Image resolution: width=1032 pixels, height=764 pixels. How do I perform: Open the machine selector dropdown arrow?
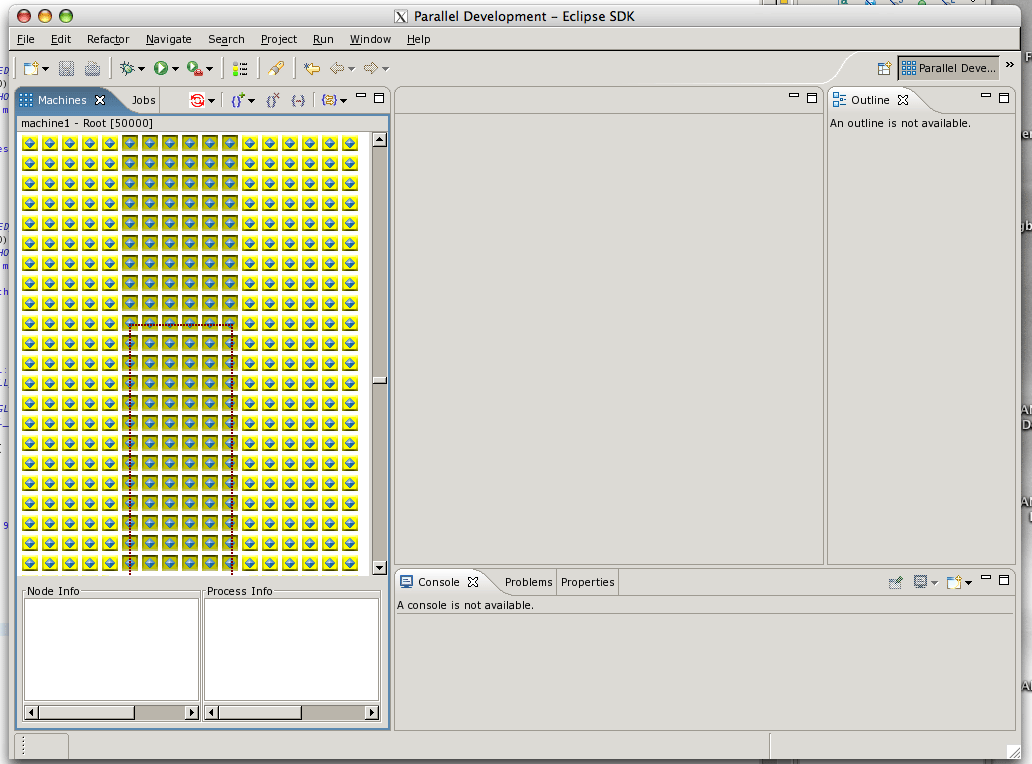211,101
